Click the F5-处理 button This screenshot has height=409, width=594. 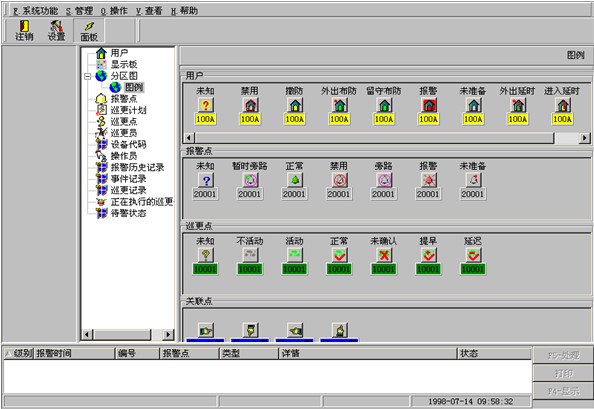tap(563, 355)
